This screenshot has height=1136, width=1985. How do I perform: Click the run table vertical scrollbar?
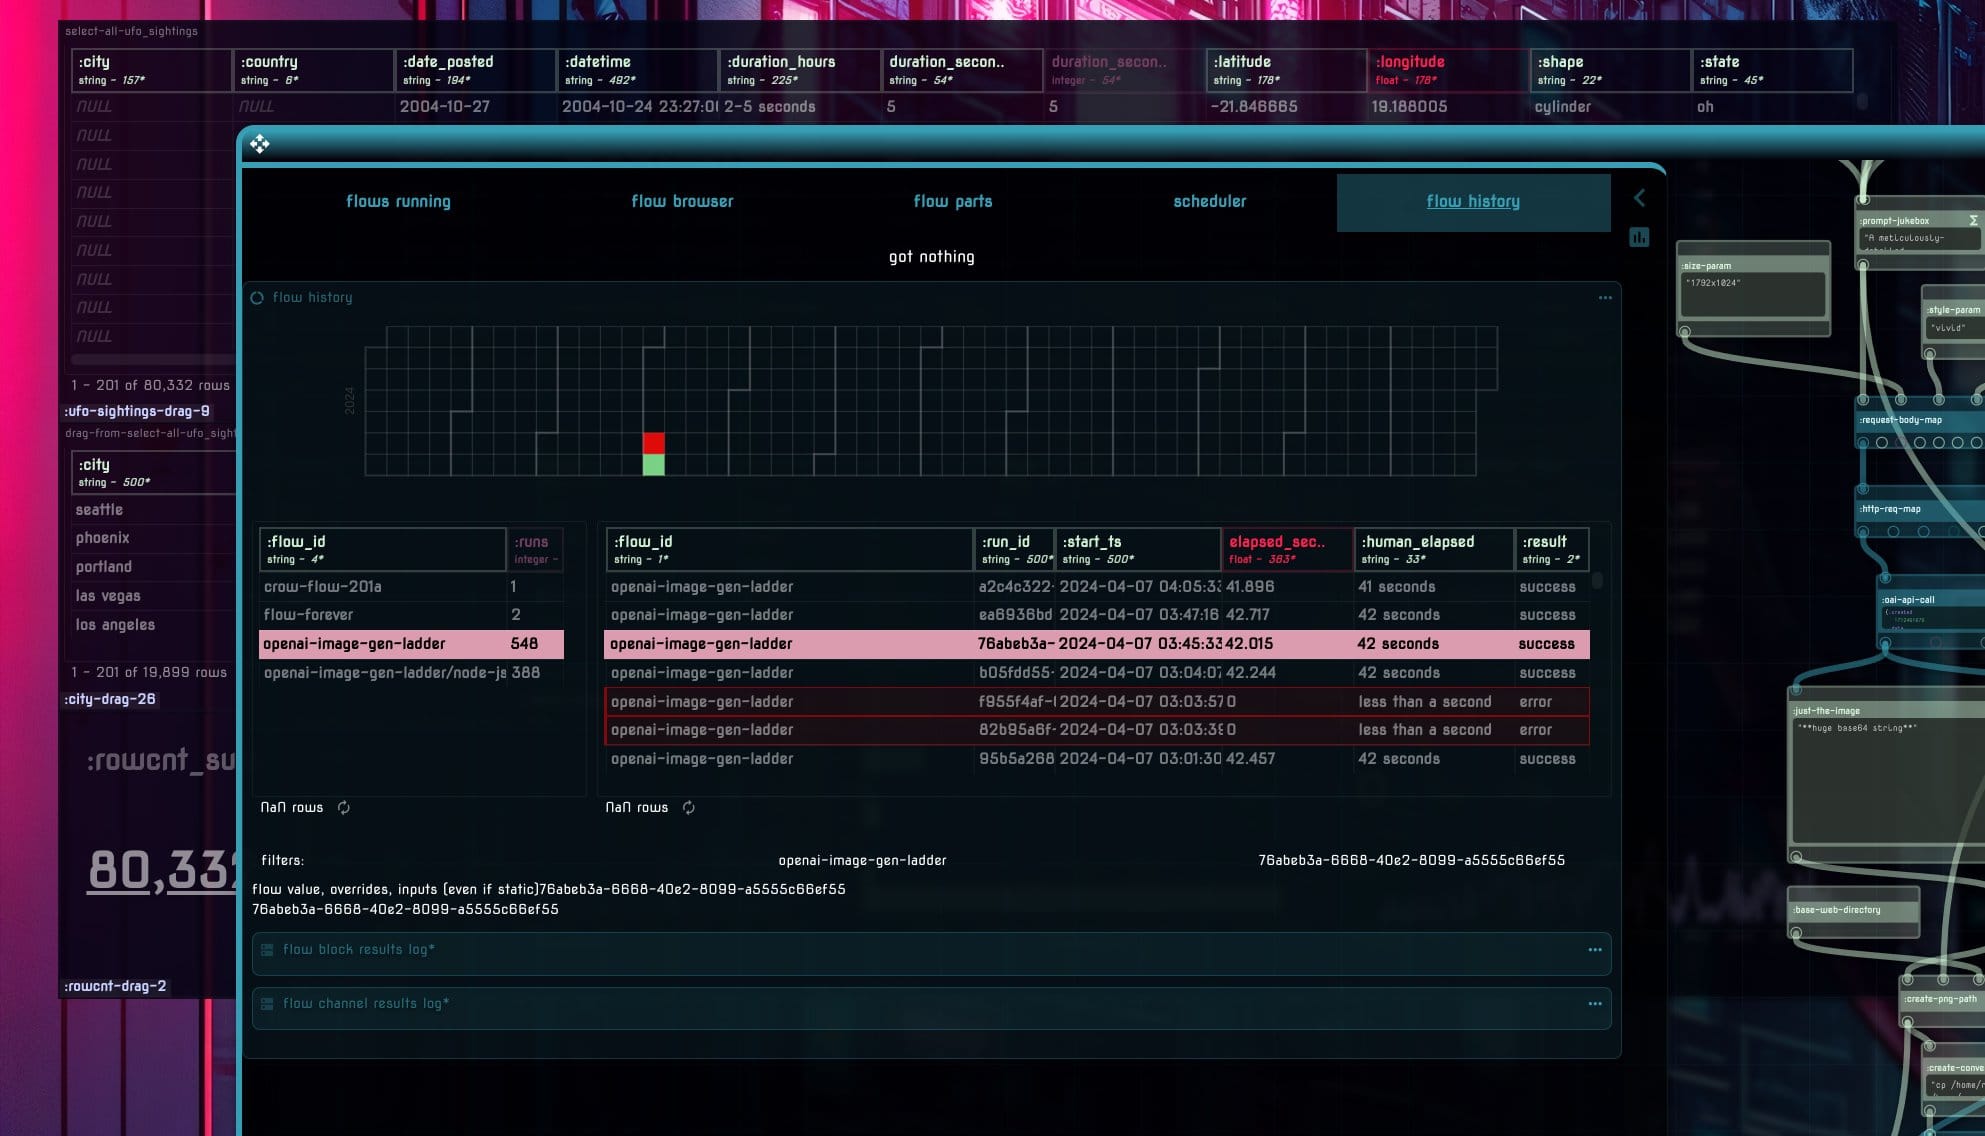click(x=1598, y=581)
